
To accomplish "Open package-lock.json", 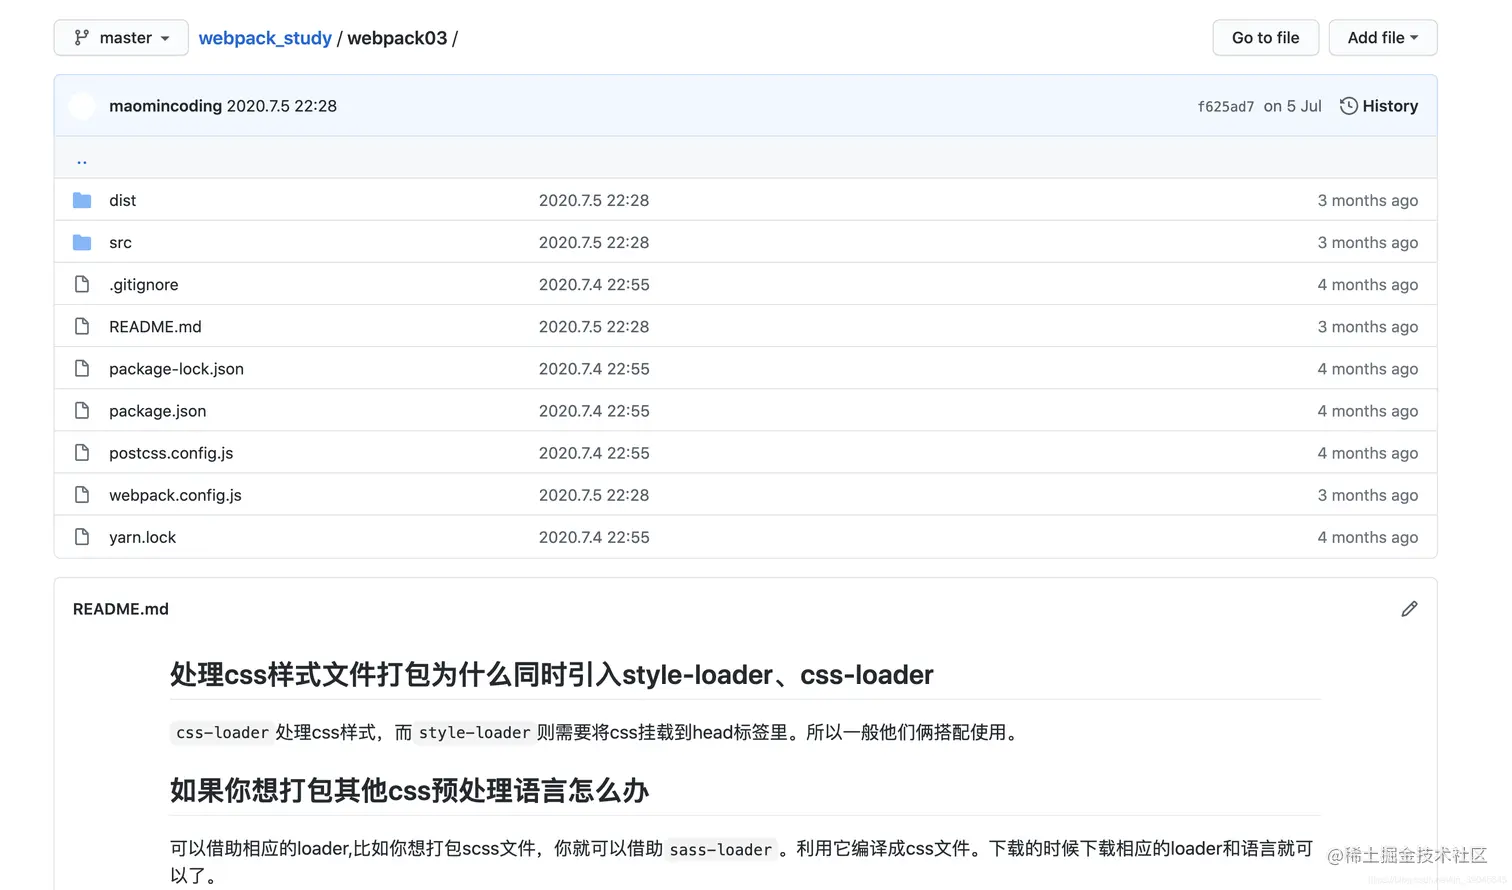I will [x=176, y=369].
